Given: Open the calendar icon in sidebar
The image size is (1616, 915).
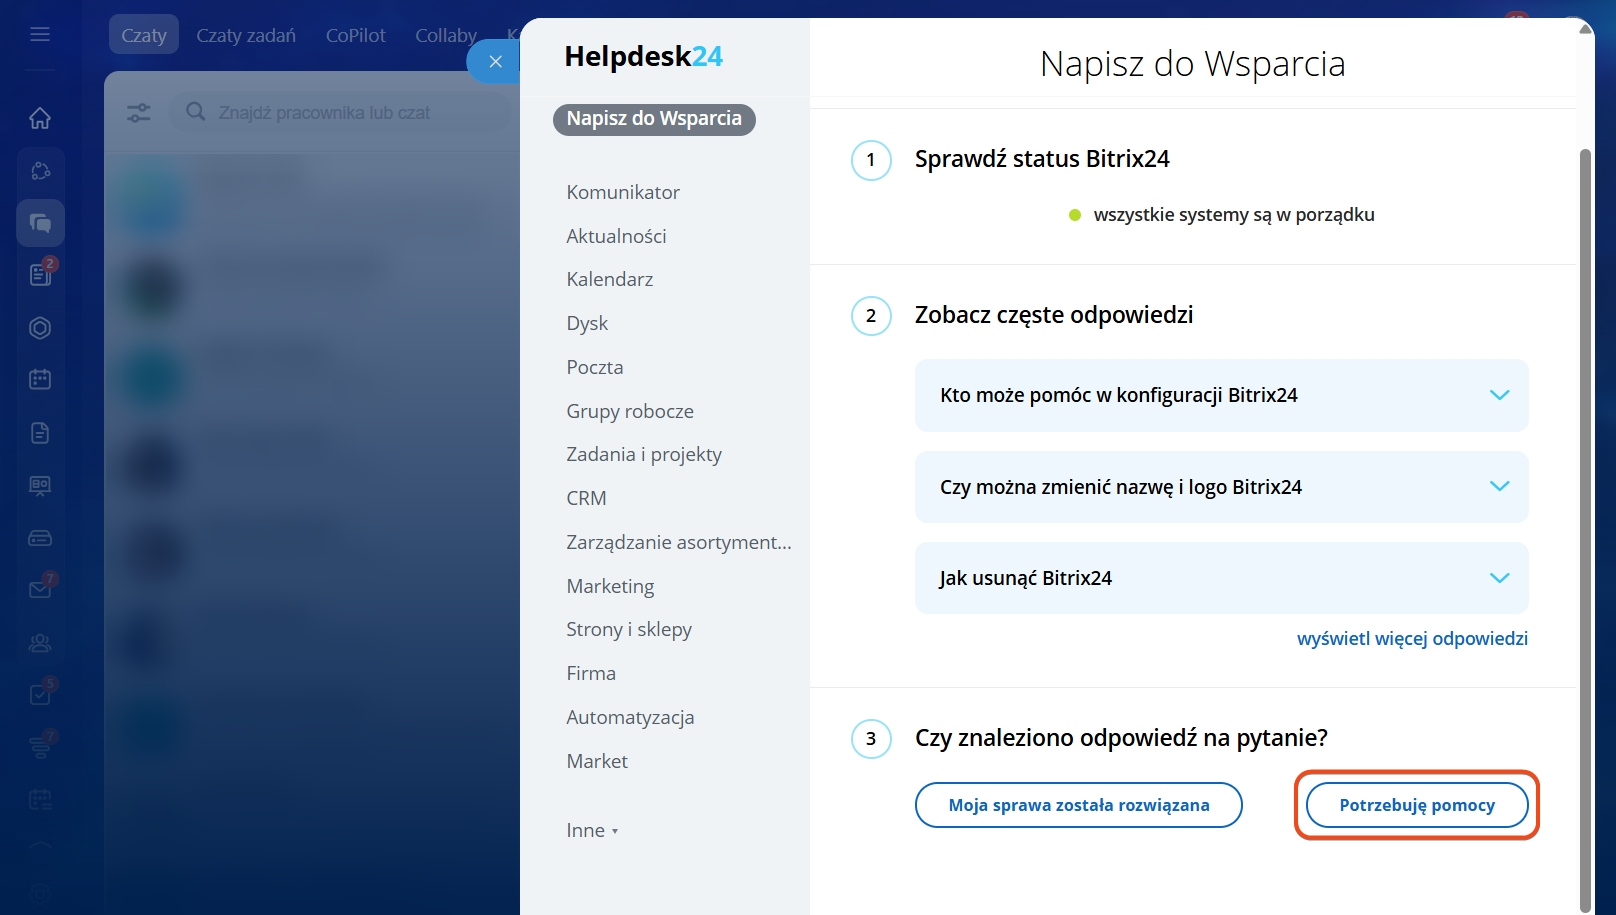Looking at the screenshot, I should (40, 379).
